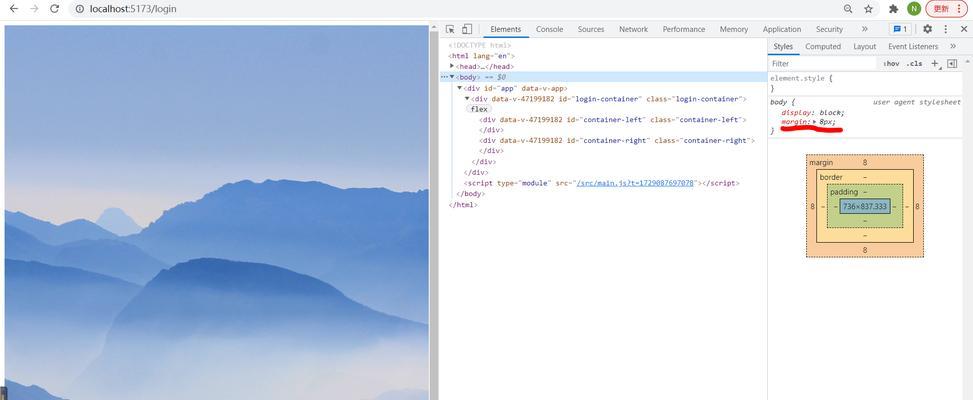Collapse the body element node
Image resolution: width=973 pixels, height=400 pixels.
(x=452, y=76)
